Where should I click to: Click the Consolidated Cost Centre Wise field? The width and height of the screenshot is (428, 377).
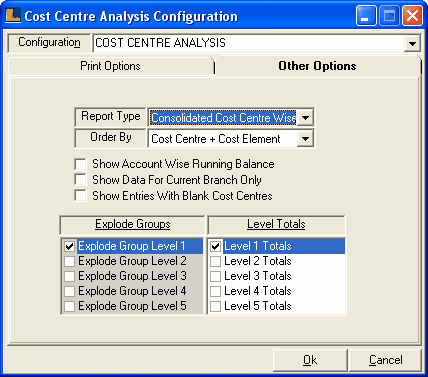pos(223,118)
